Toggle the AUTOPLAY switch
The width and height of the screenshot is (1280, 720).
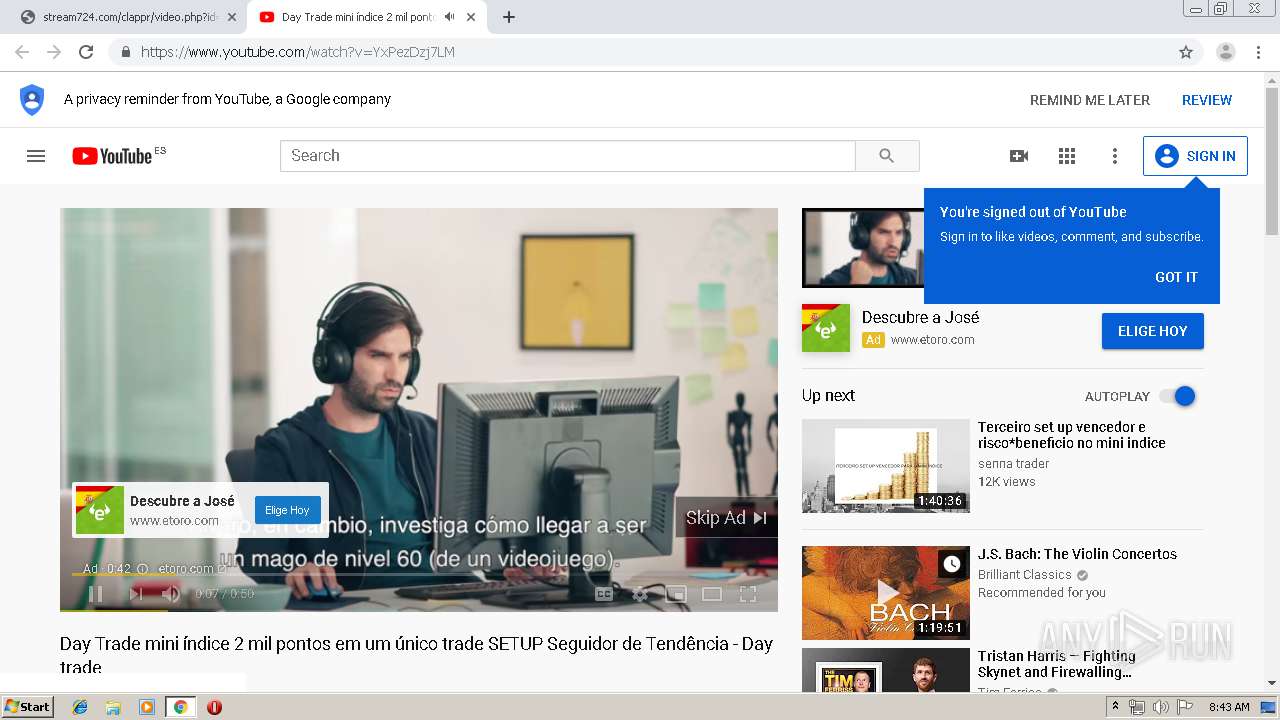point(1178,396)
